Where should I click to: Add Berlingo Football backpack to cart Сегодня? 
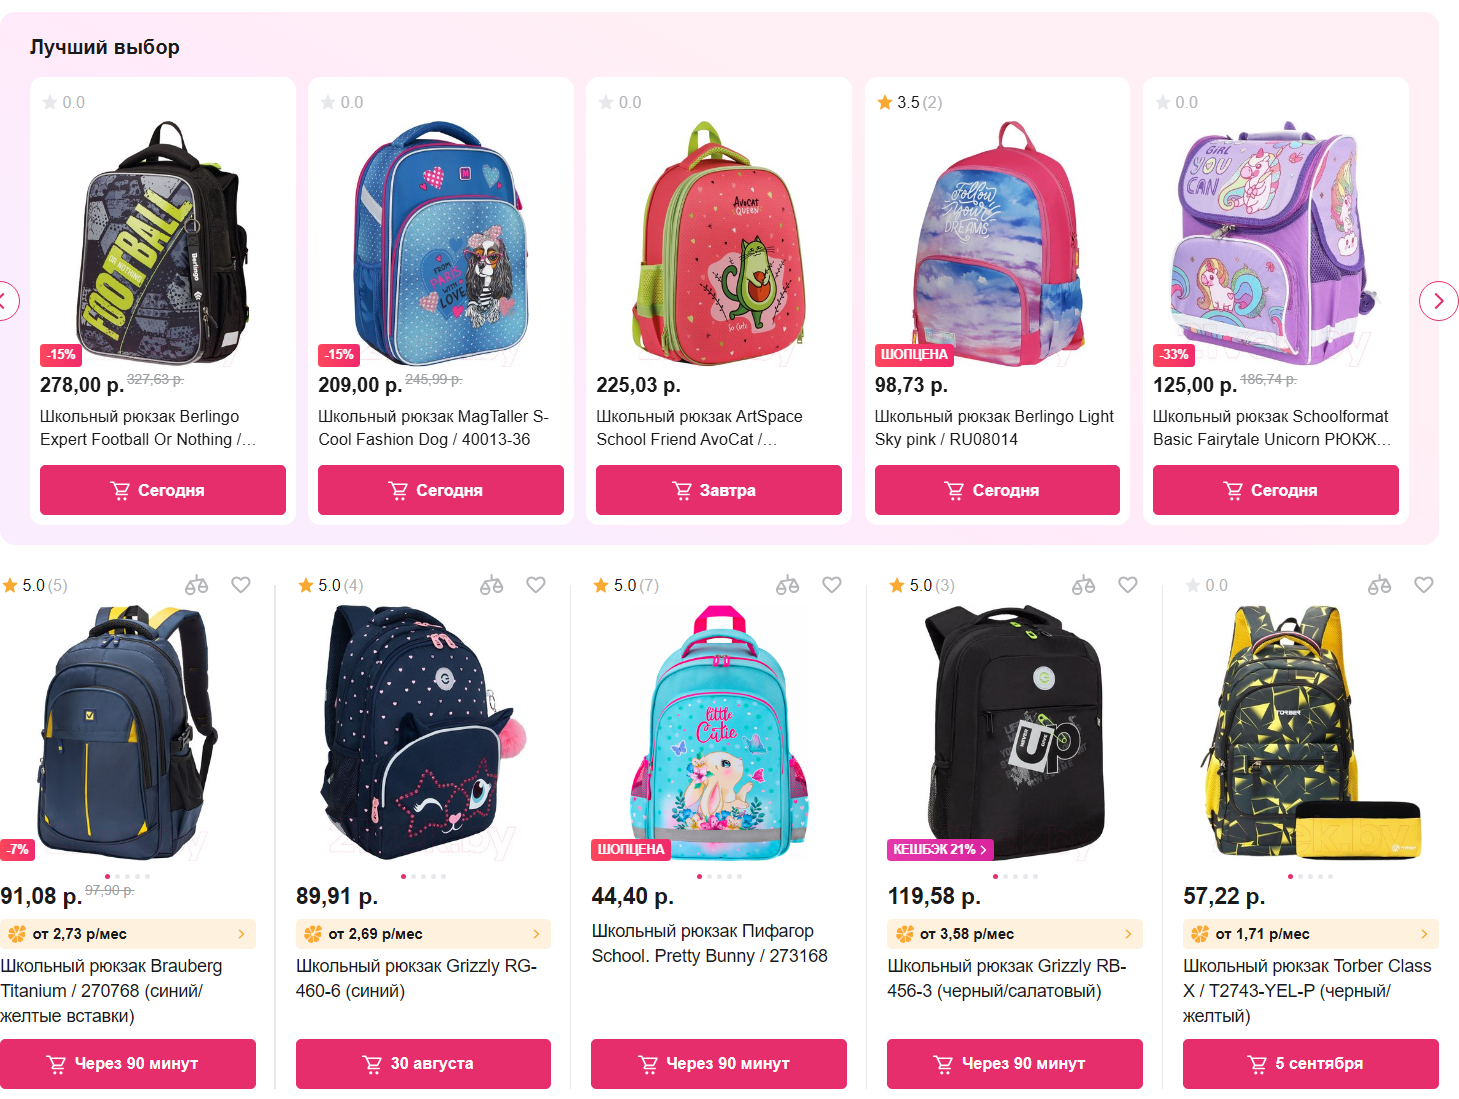163,490
